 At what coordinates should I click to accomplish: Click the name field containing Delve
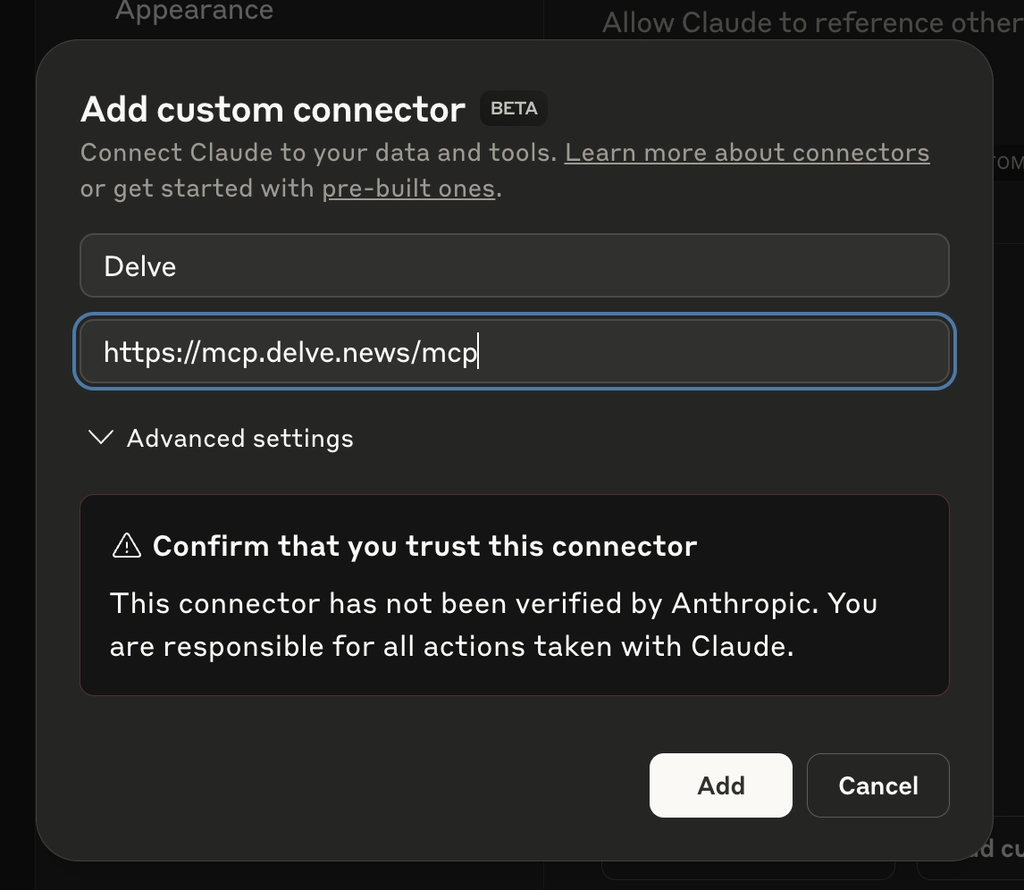point(514,266)
